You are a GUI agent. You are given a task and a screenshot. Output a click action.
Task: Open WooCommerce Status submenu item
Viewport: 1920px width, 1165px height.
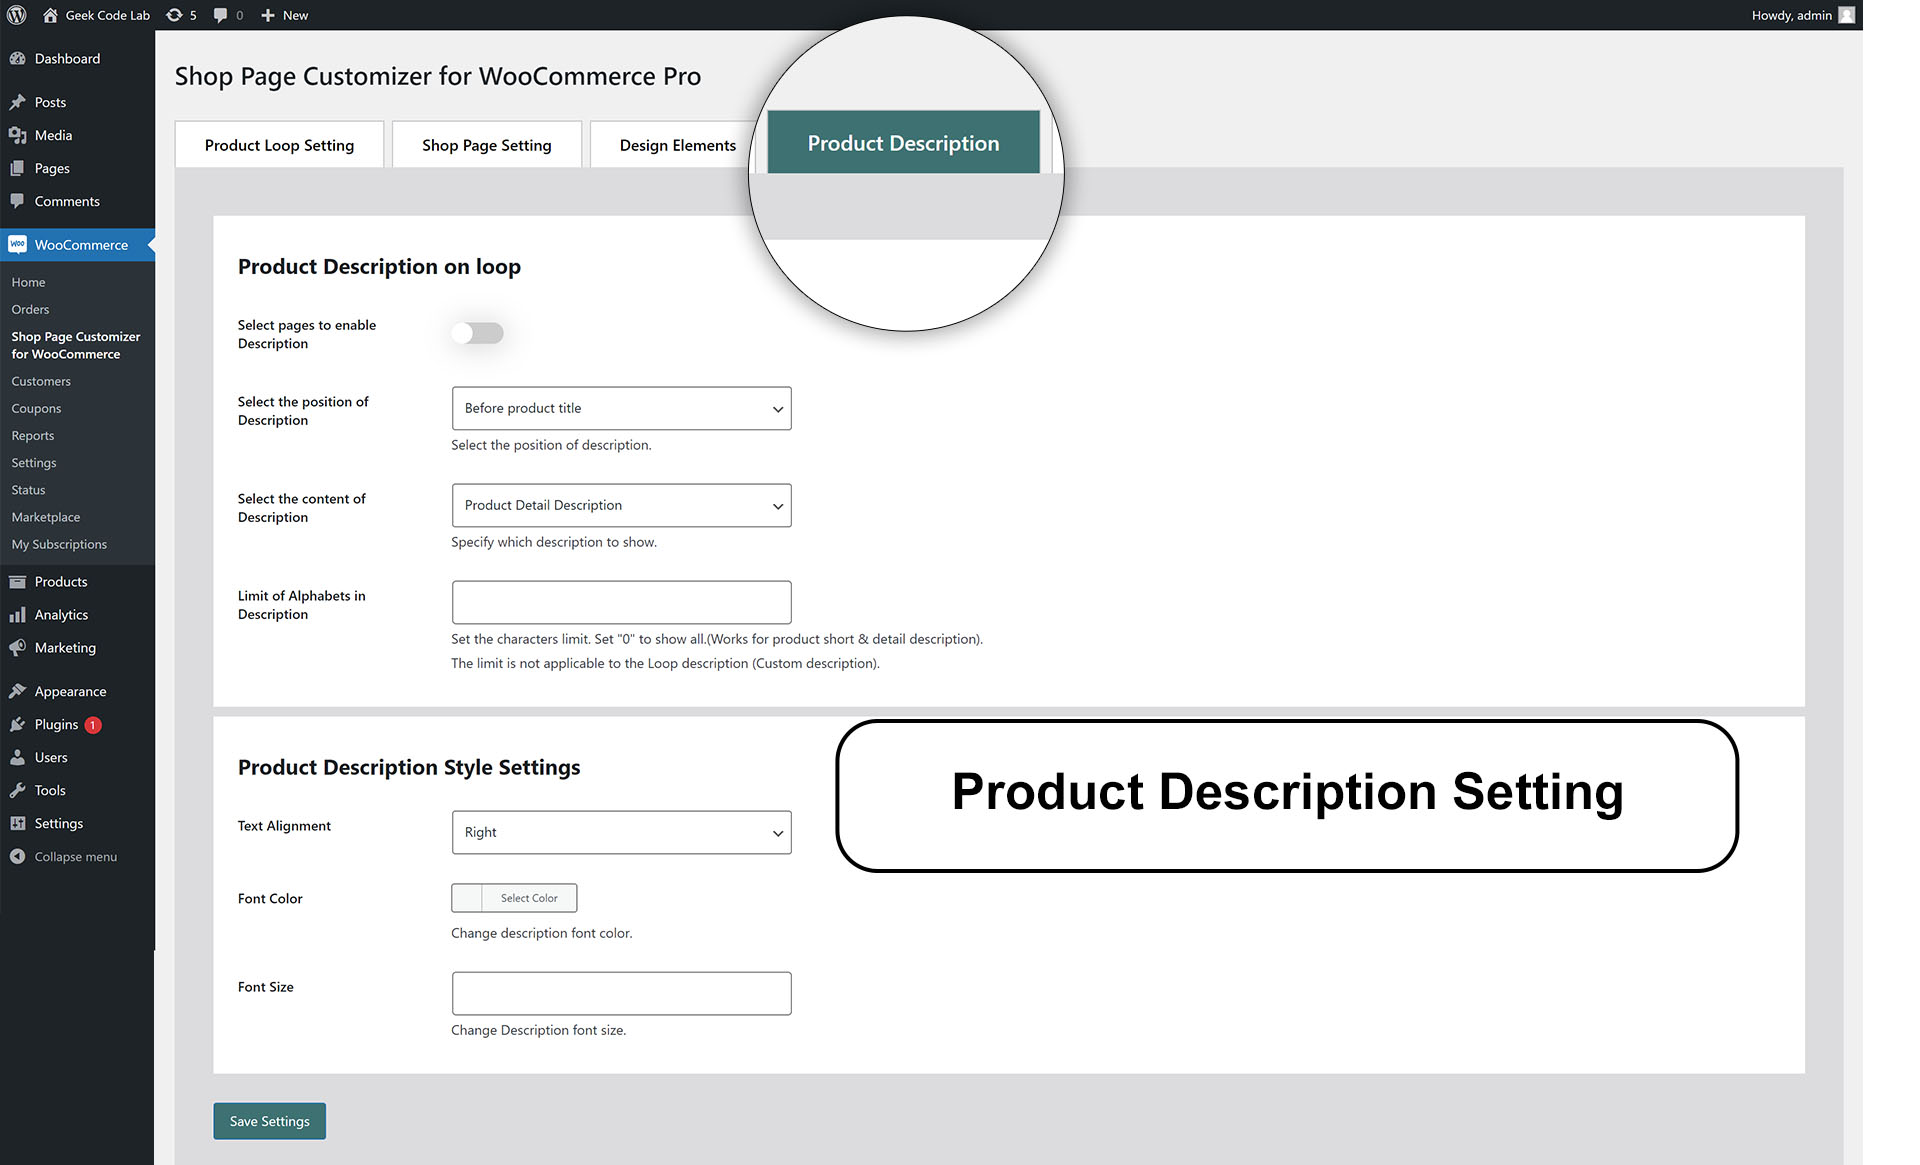tap(28, 489)
